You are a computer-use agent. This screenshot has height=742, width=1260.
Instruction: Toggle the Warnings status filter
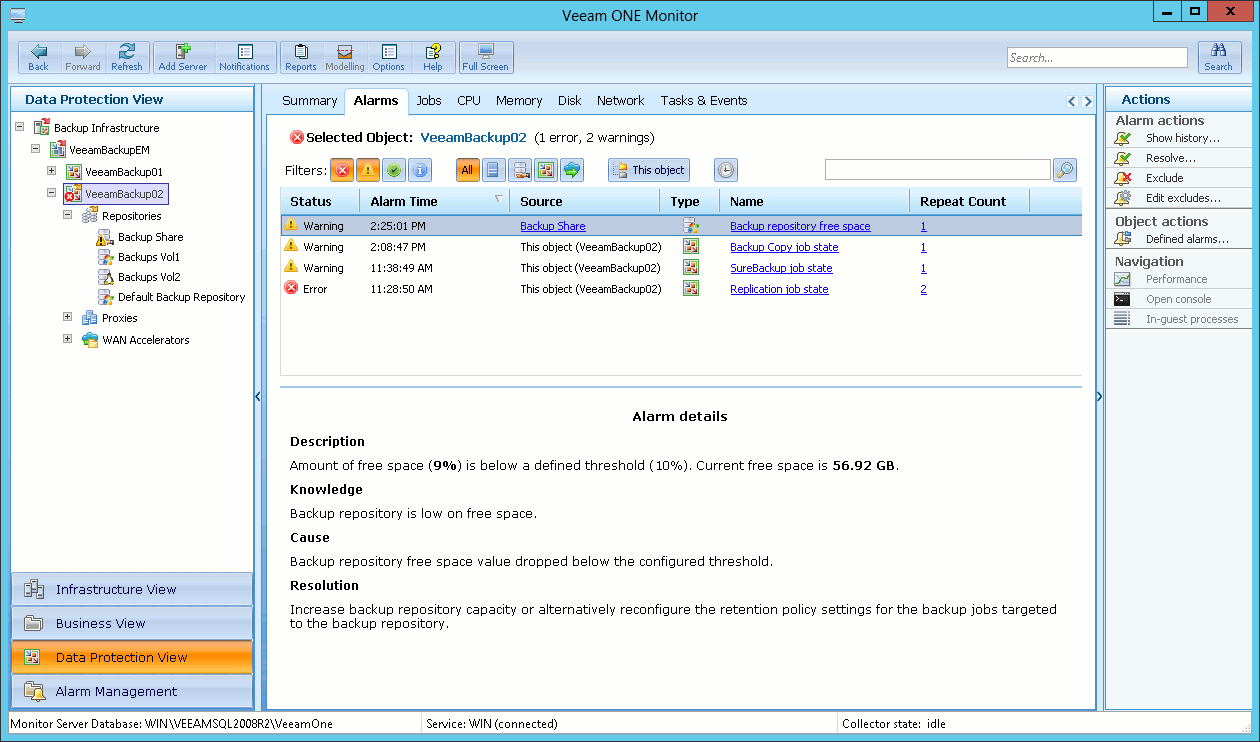pyautogui.click(x=368, y=170)
